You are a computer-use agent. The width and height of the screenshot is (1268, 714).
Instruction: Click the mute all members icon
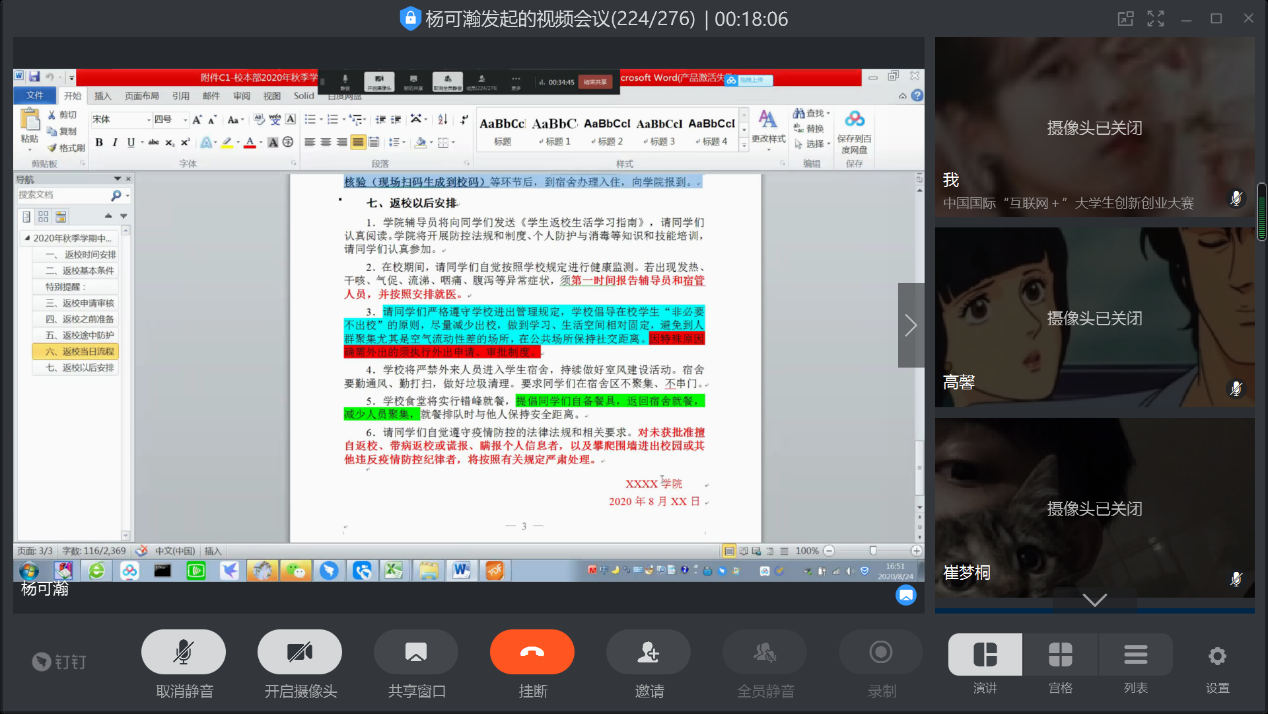pyautogui.click(x=765, y=652)
